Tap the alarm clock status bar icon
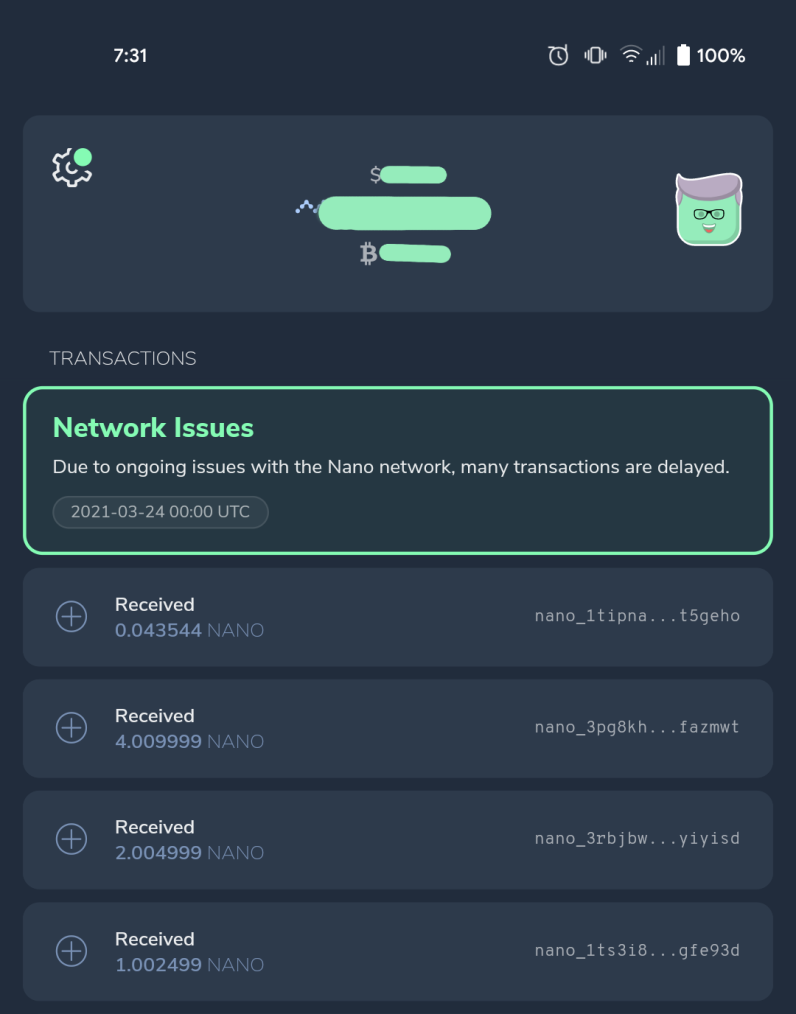The height and width of the screenshot is (1014, 796). click(x=558, y=56)
